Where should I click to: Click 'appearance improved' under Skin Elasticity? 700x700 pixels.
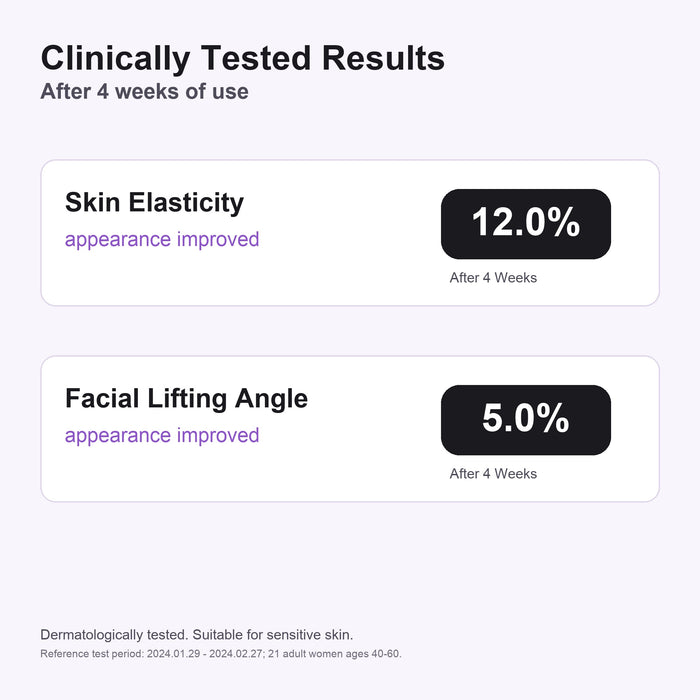[x=162, y=240]
